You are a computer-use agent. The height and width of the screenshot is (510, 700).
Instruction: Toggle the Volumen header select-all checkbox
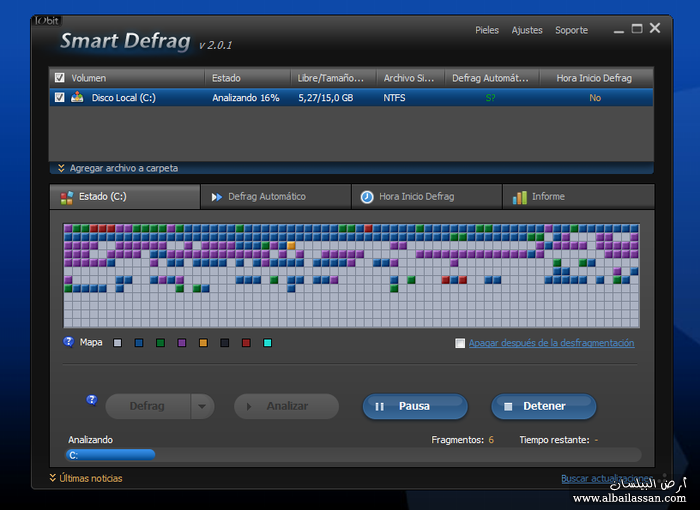click(x=60, y=78)
